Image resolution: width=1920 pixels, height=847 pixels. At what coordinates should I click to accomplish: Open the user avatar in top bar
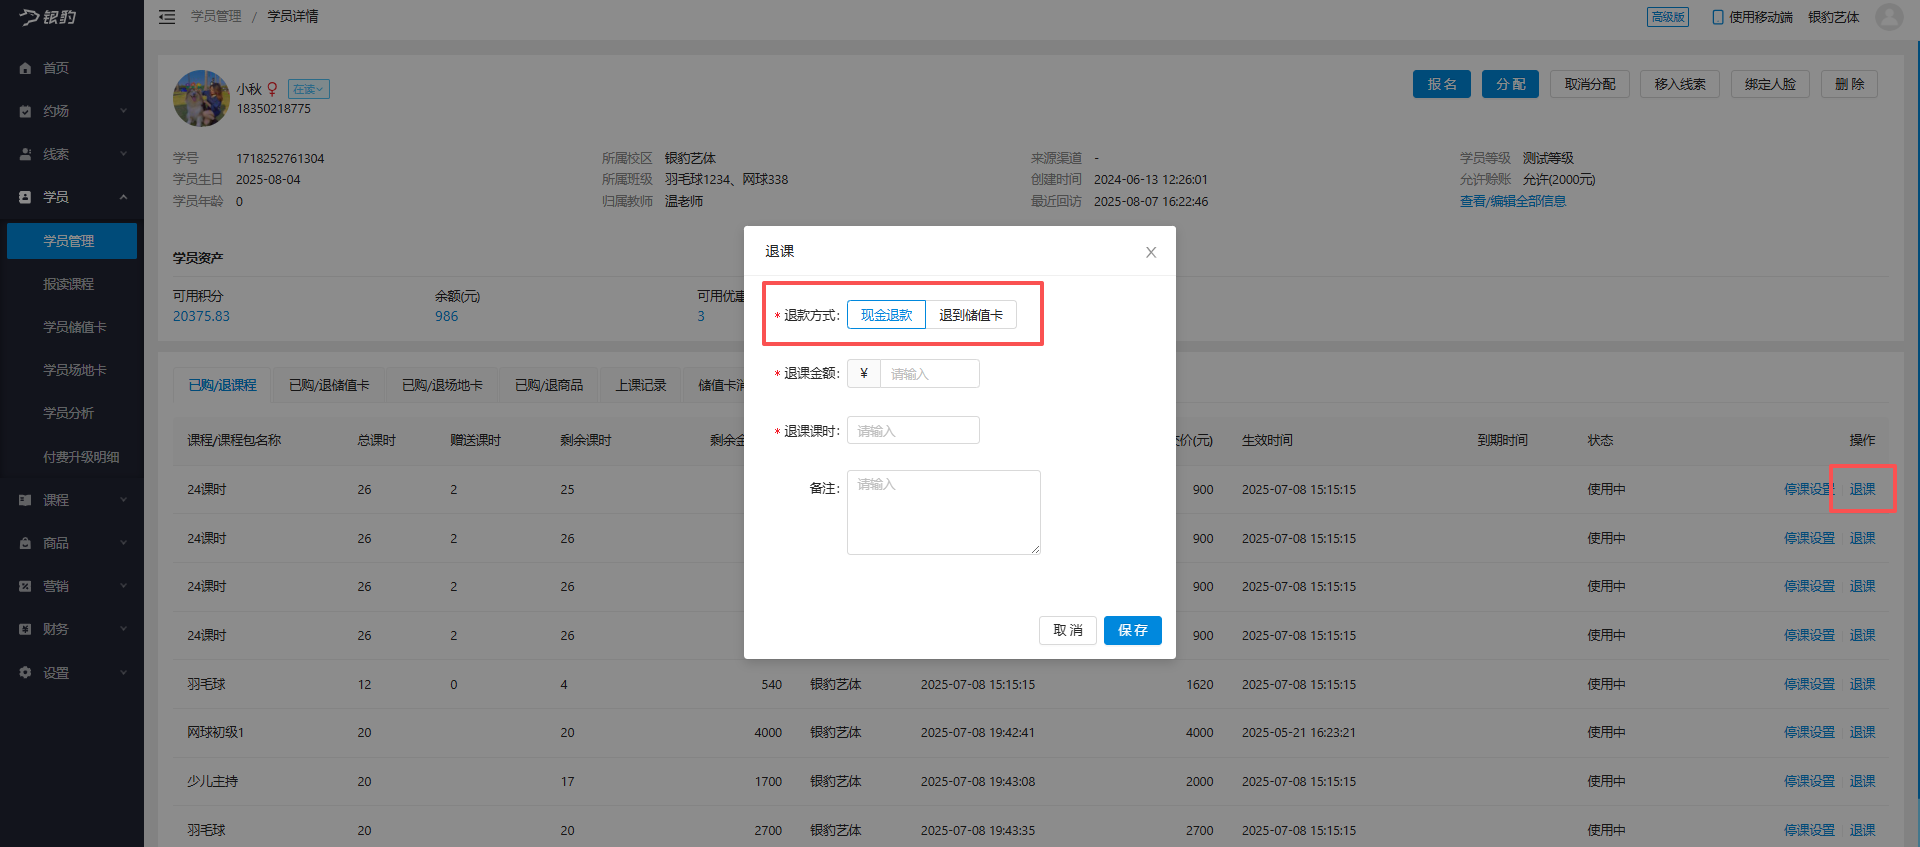pyautogui.click(x=1889, y=17)
